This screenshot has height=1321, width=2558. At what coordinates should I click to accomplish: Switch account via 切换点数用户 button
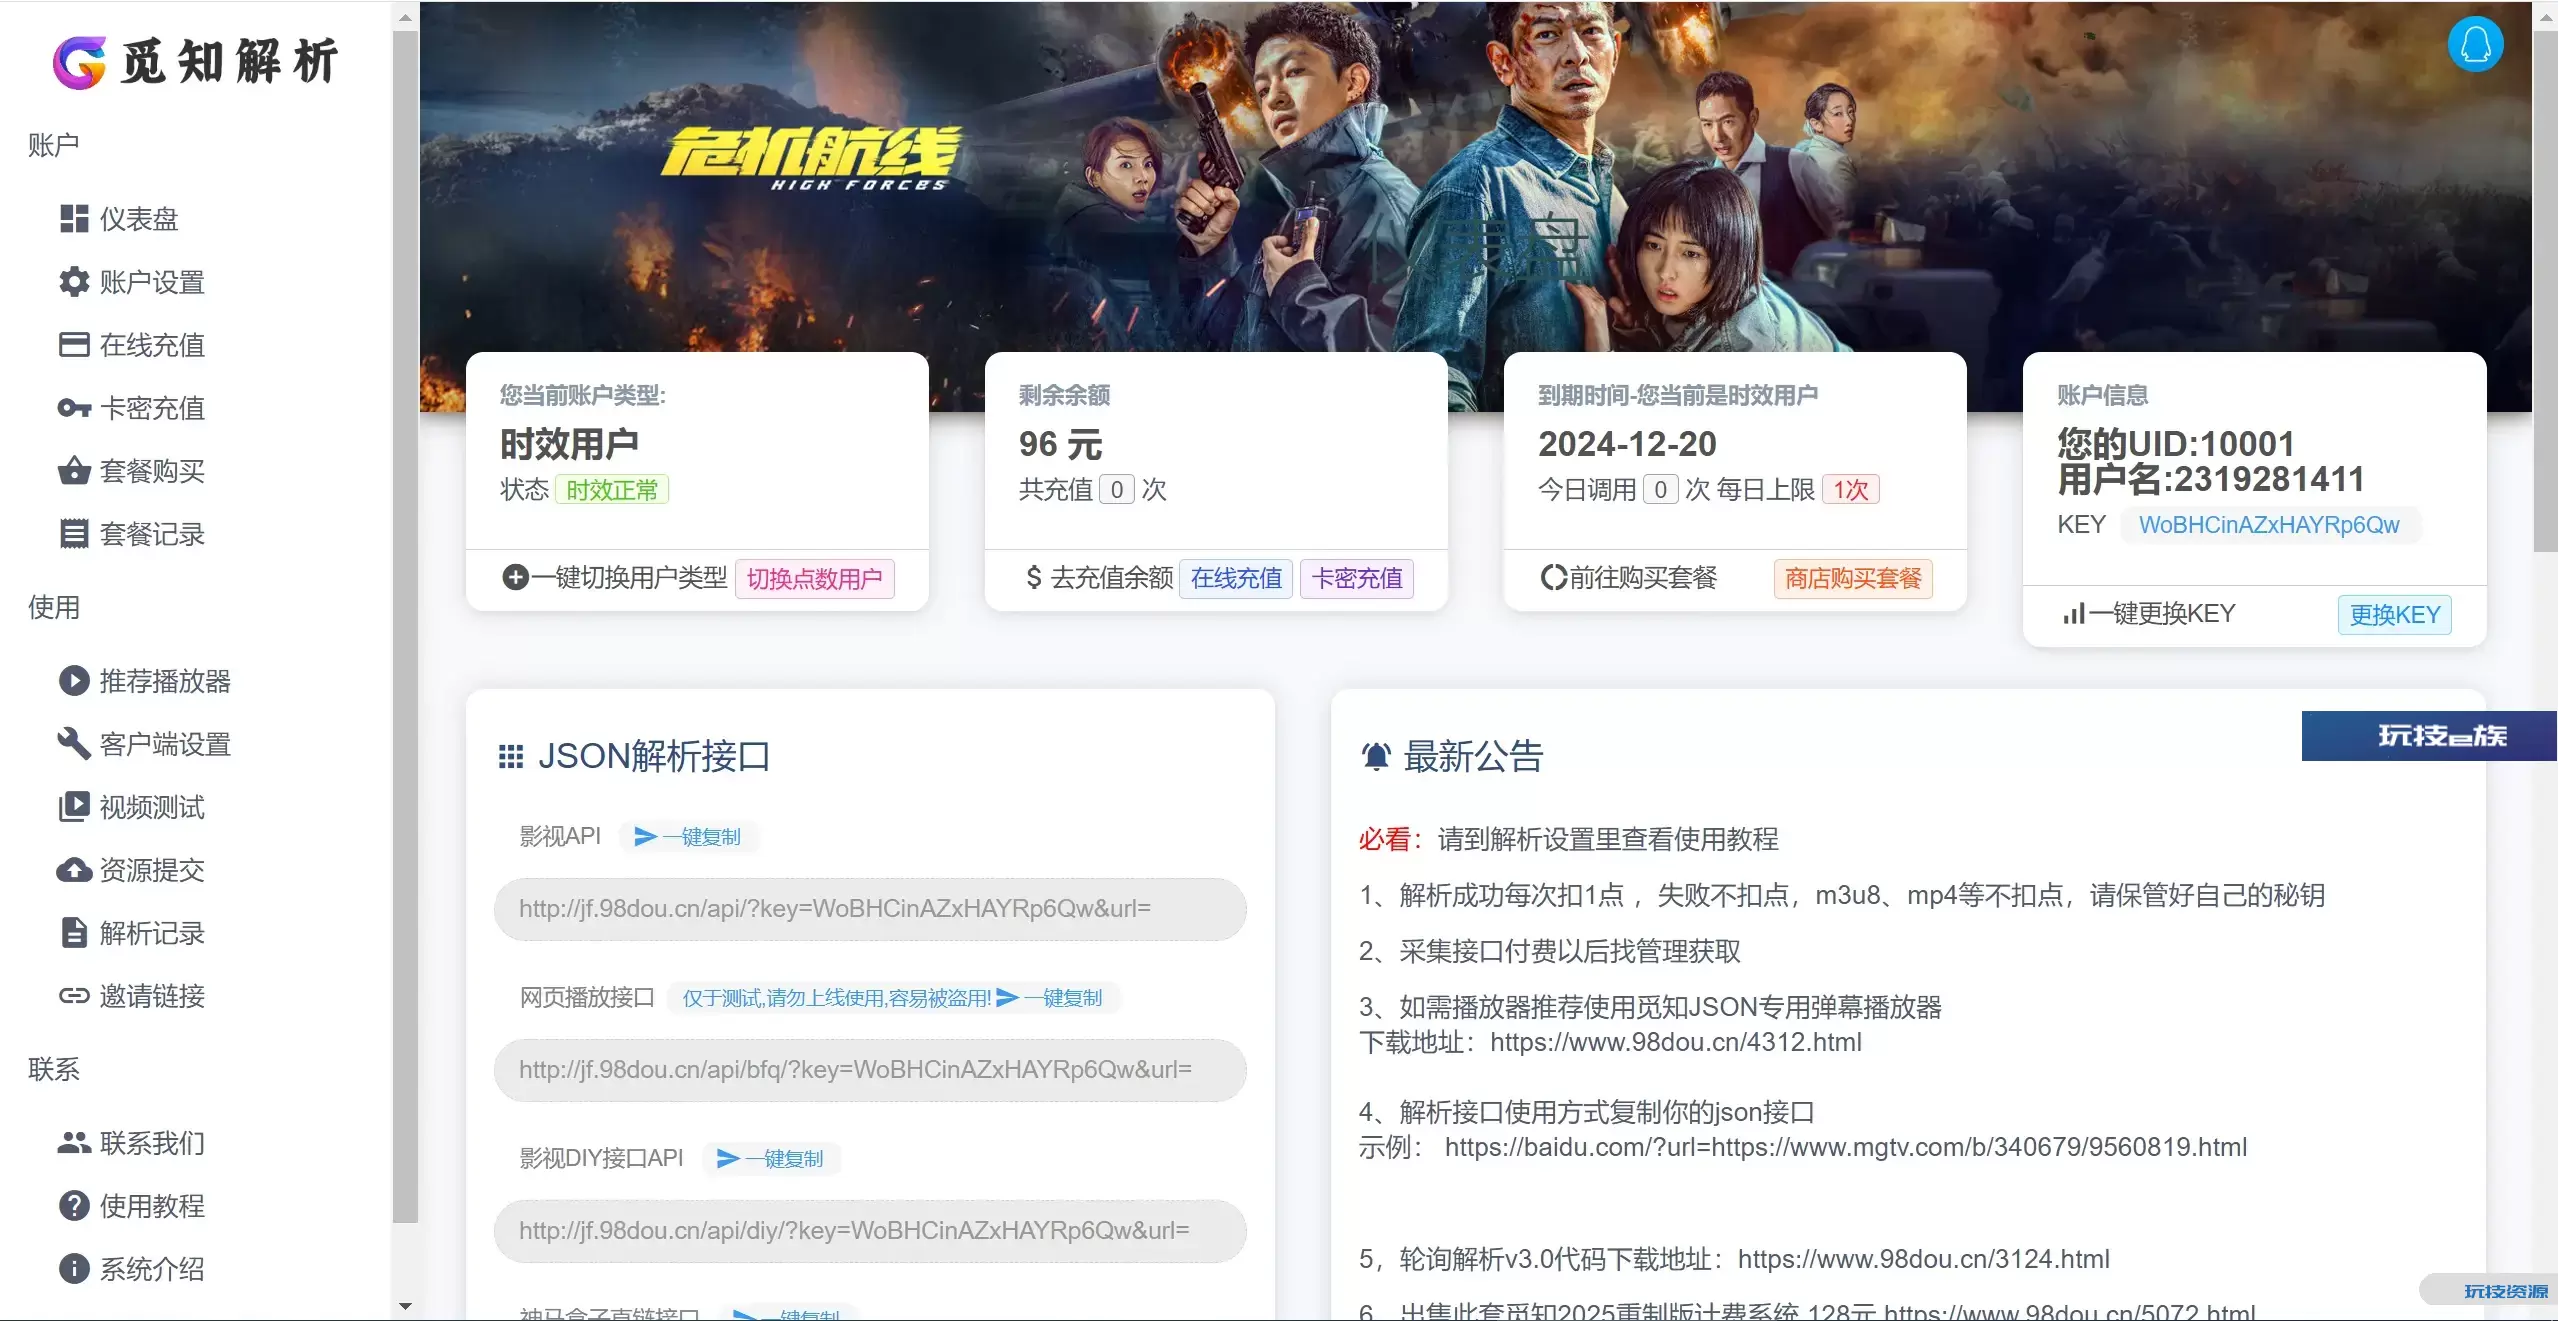(x=814, y=579)
